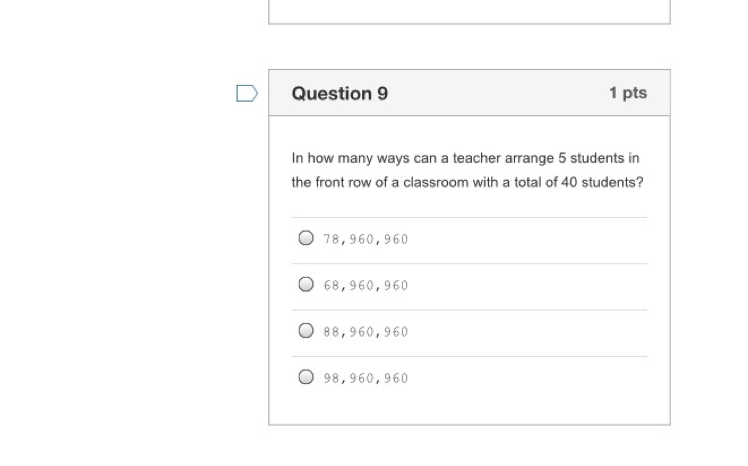Choose the 68,960,960 radio option
748x466 pixels.
[306, 285]
